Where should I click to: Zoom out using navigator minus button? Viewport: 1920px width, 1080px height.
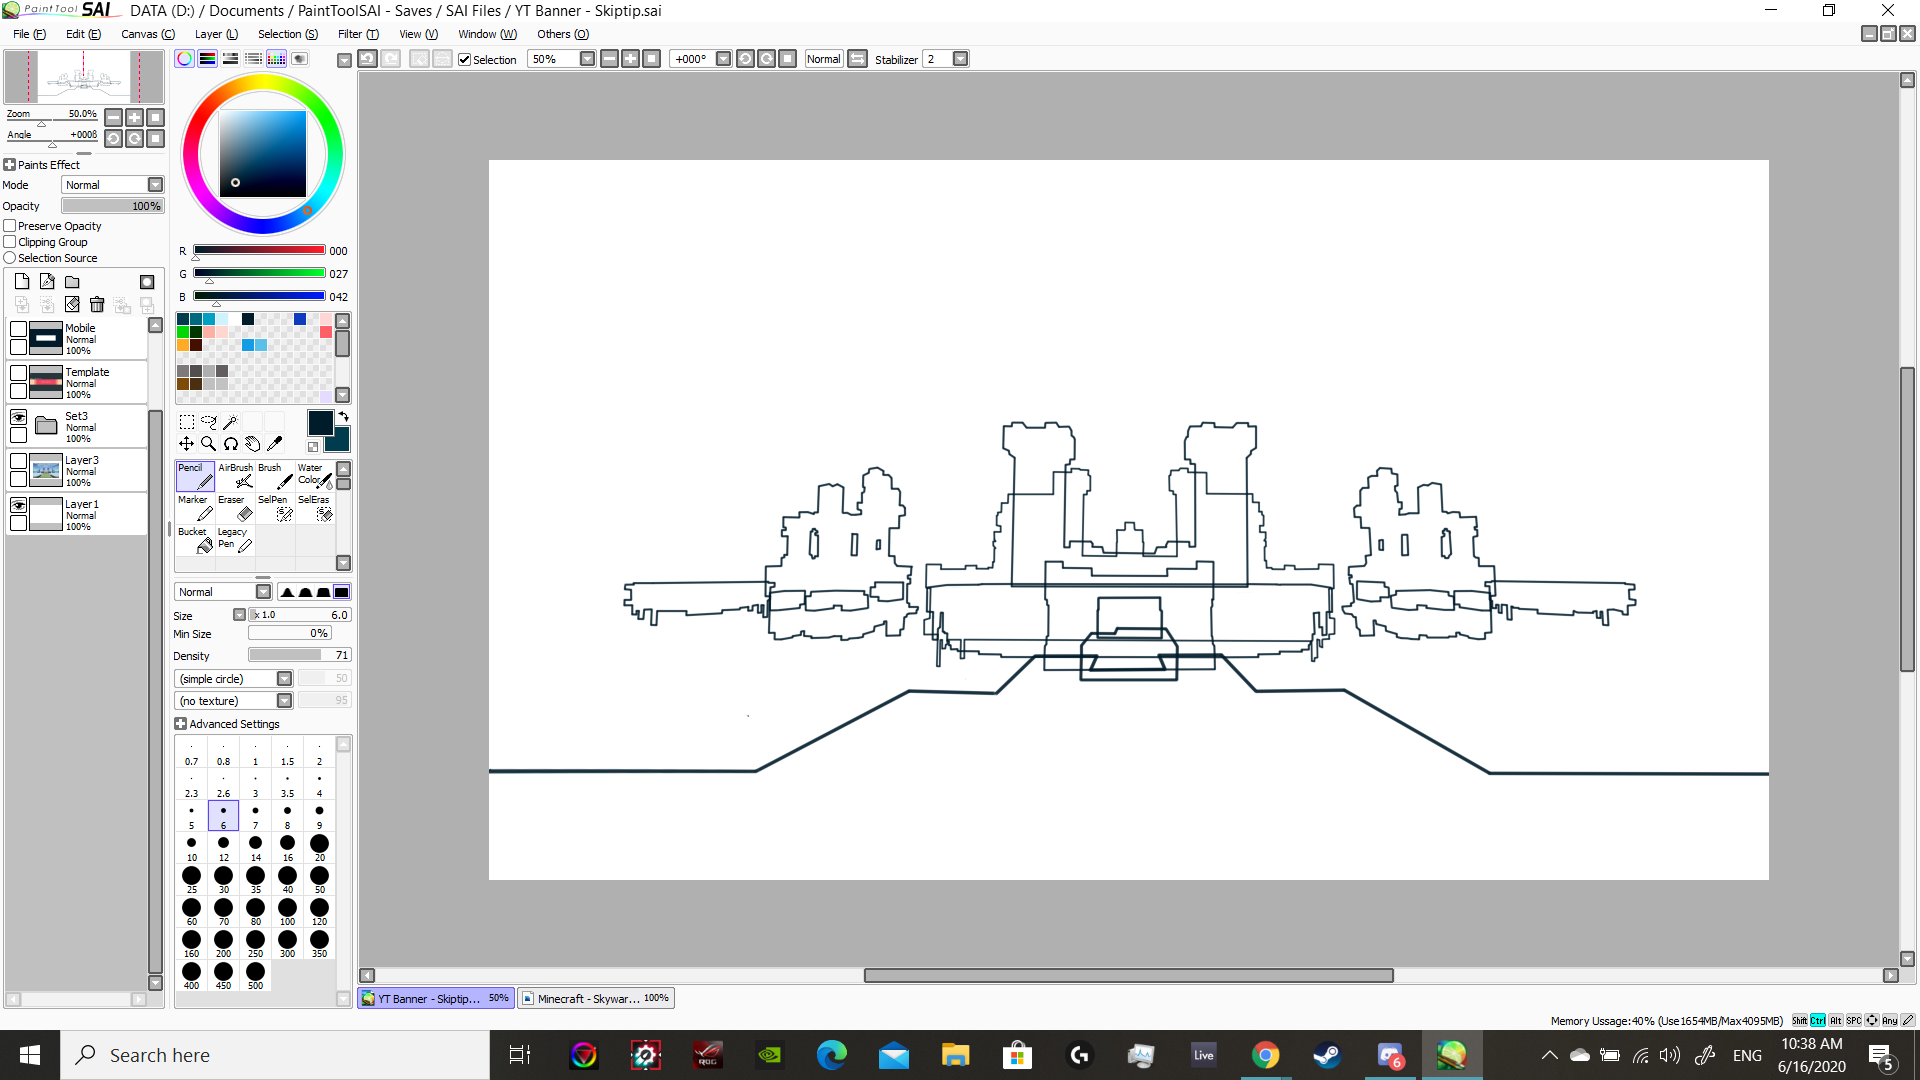pos(113,117)
